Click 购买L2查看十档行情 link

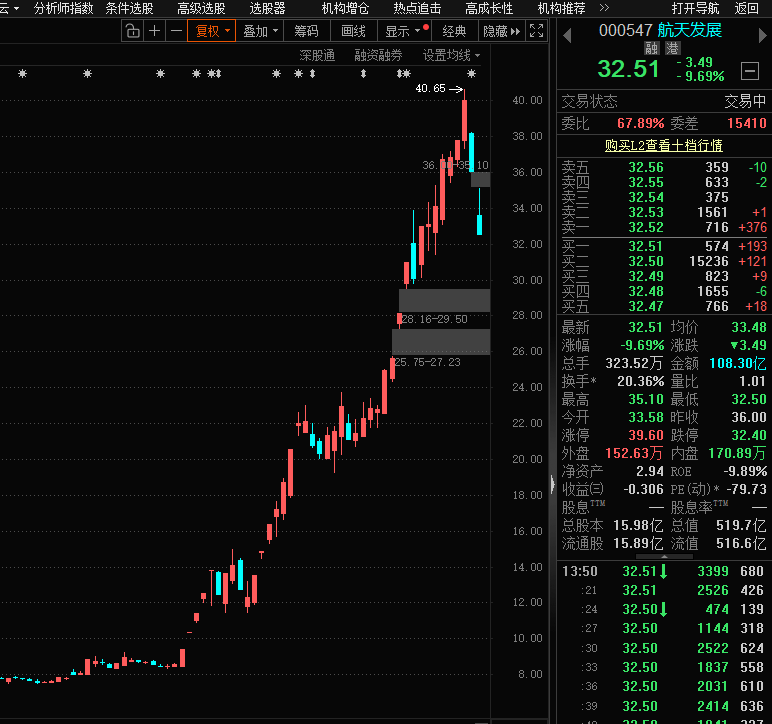click(x=663, y=145)
